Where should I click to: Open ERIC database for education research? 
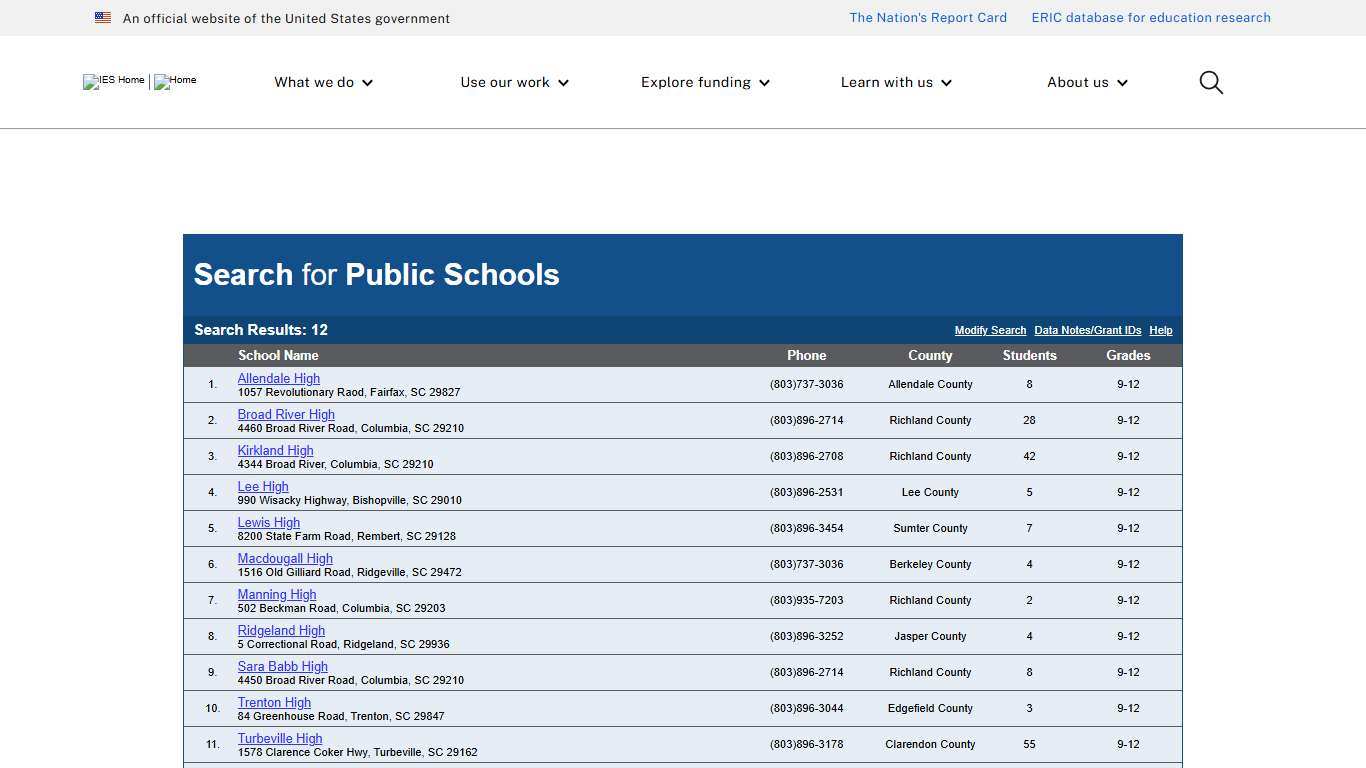tap(1151, 17)
